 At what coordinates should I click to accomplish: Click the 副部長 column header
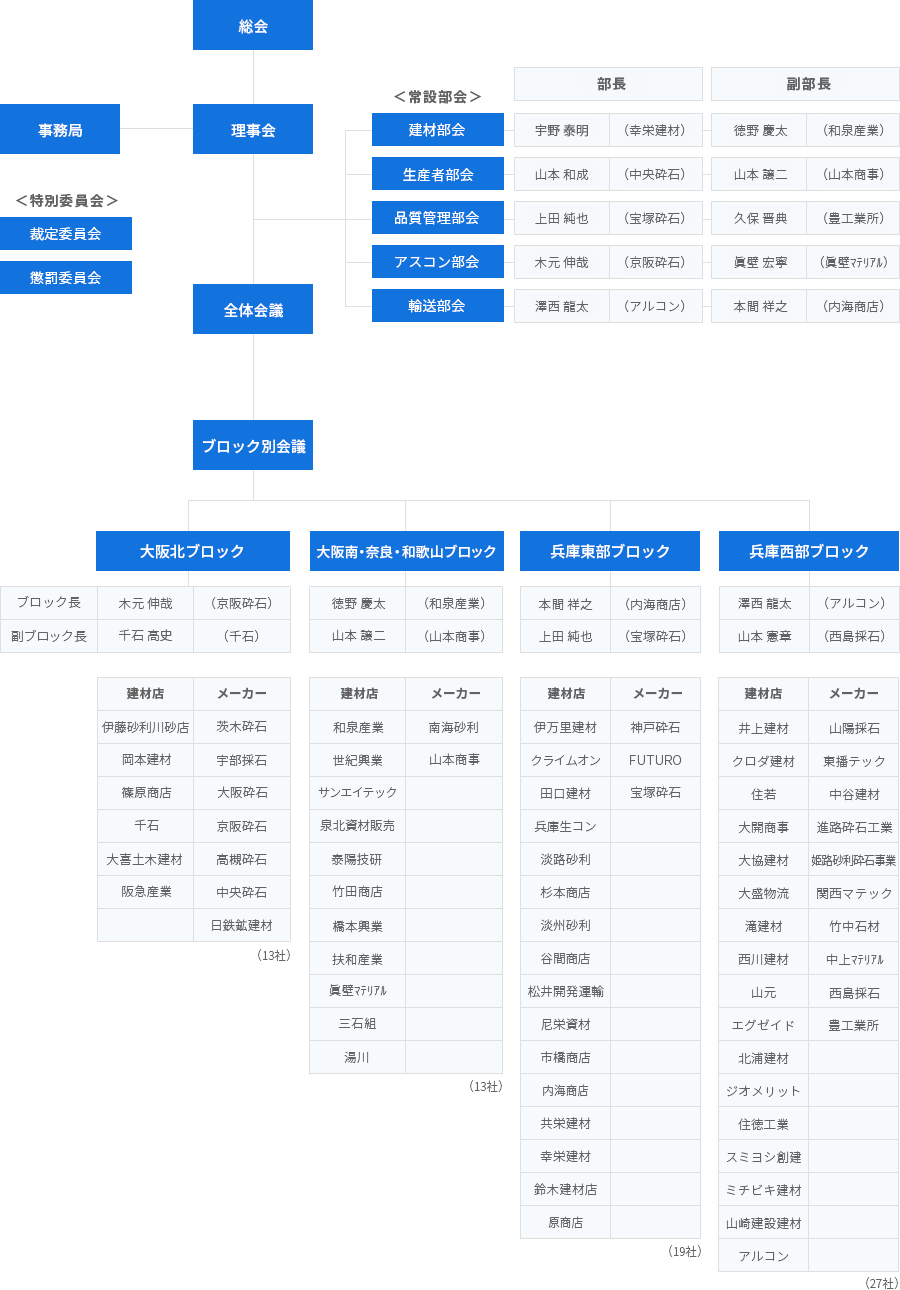click(805, 84)
